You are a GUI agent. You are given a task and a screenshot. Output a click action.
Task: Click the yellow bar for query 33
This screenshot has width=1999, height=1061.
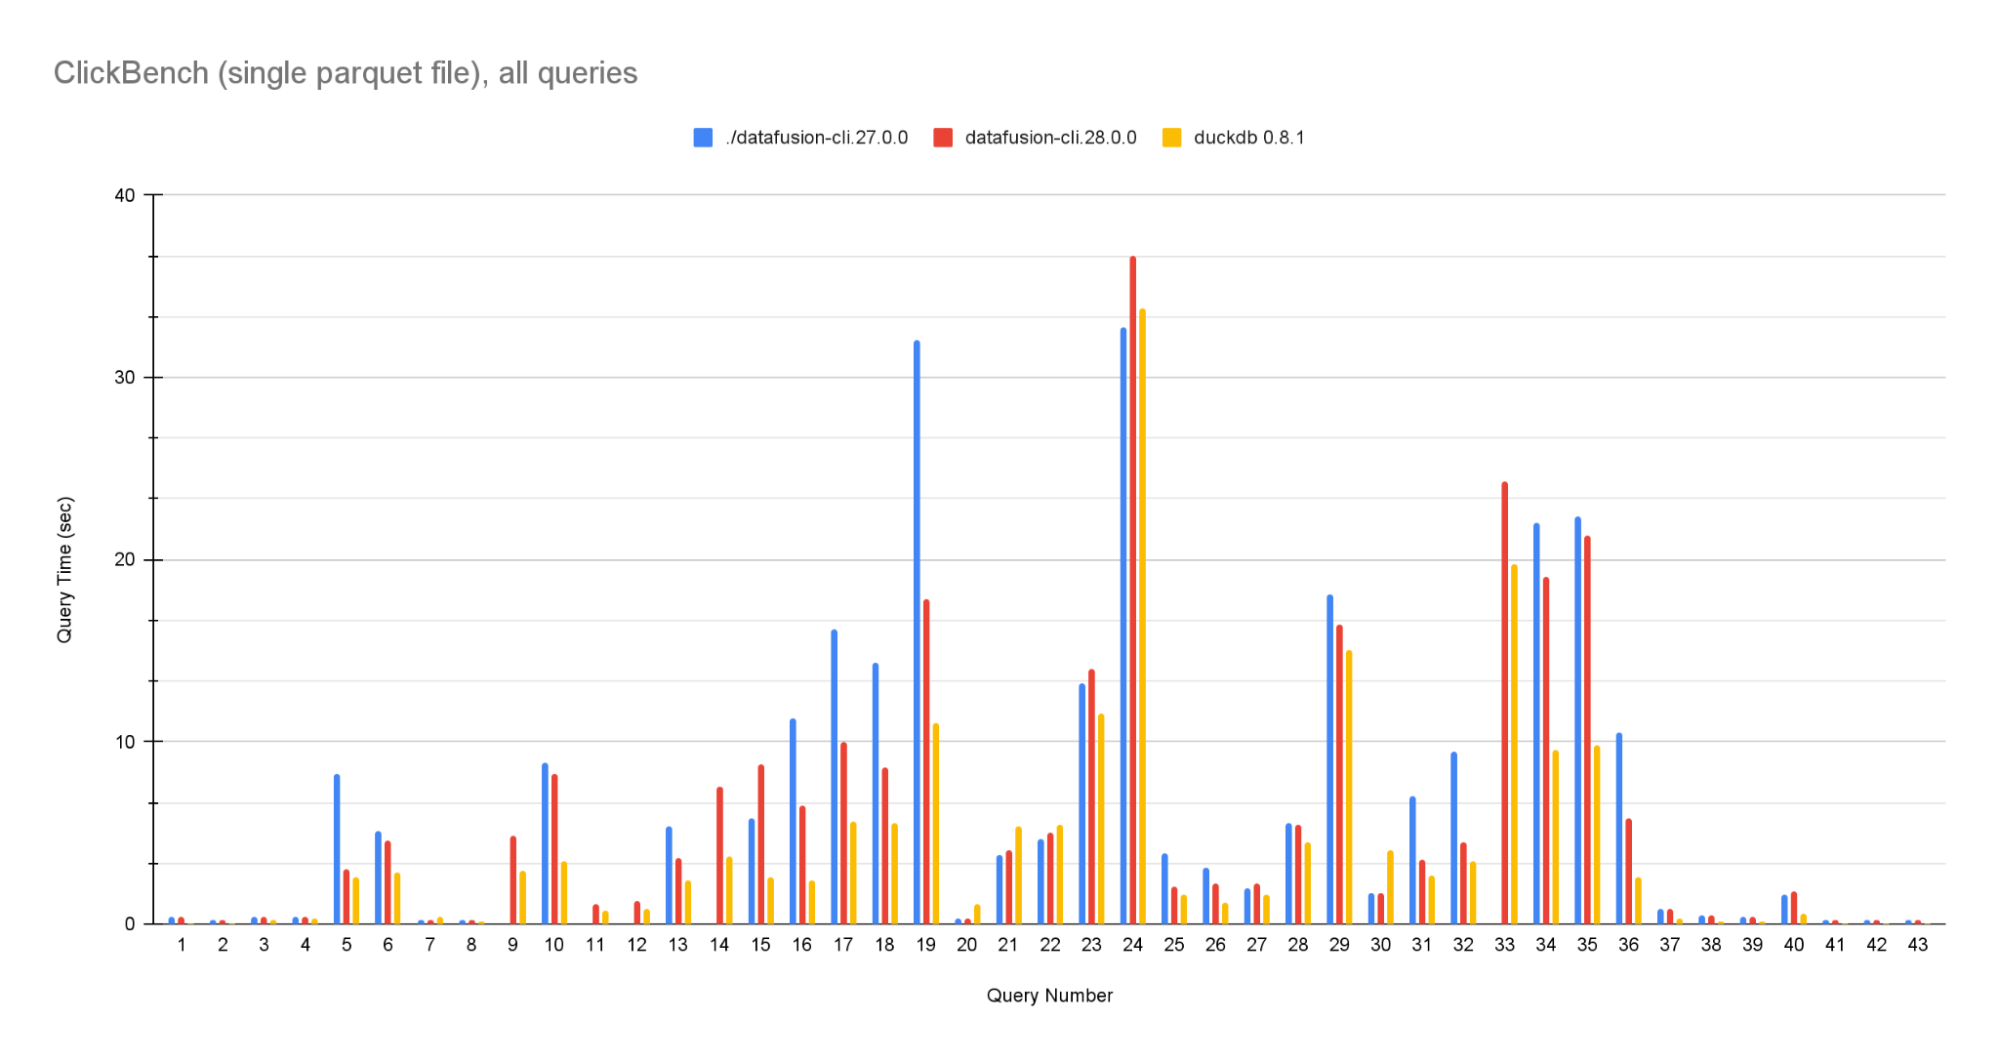tap(1514, 744)
